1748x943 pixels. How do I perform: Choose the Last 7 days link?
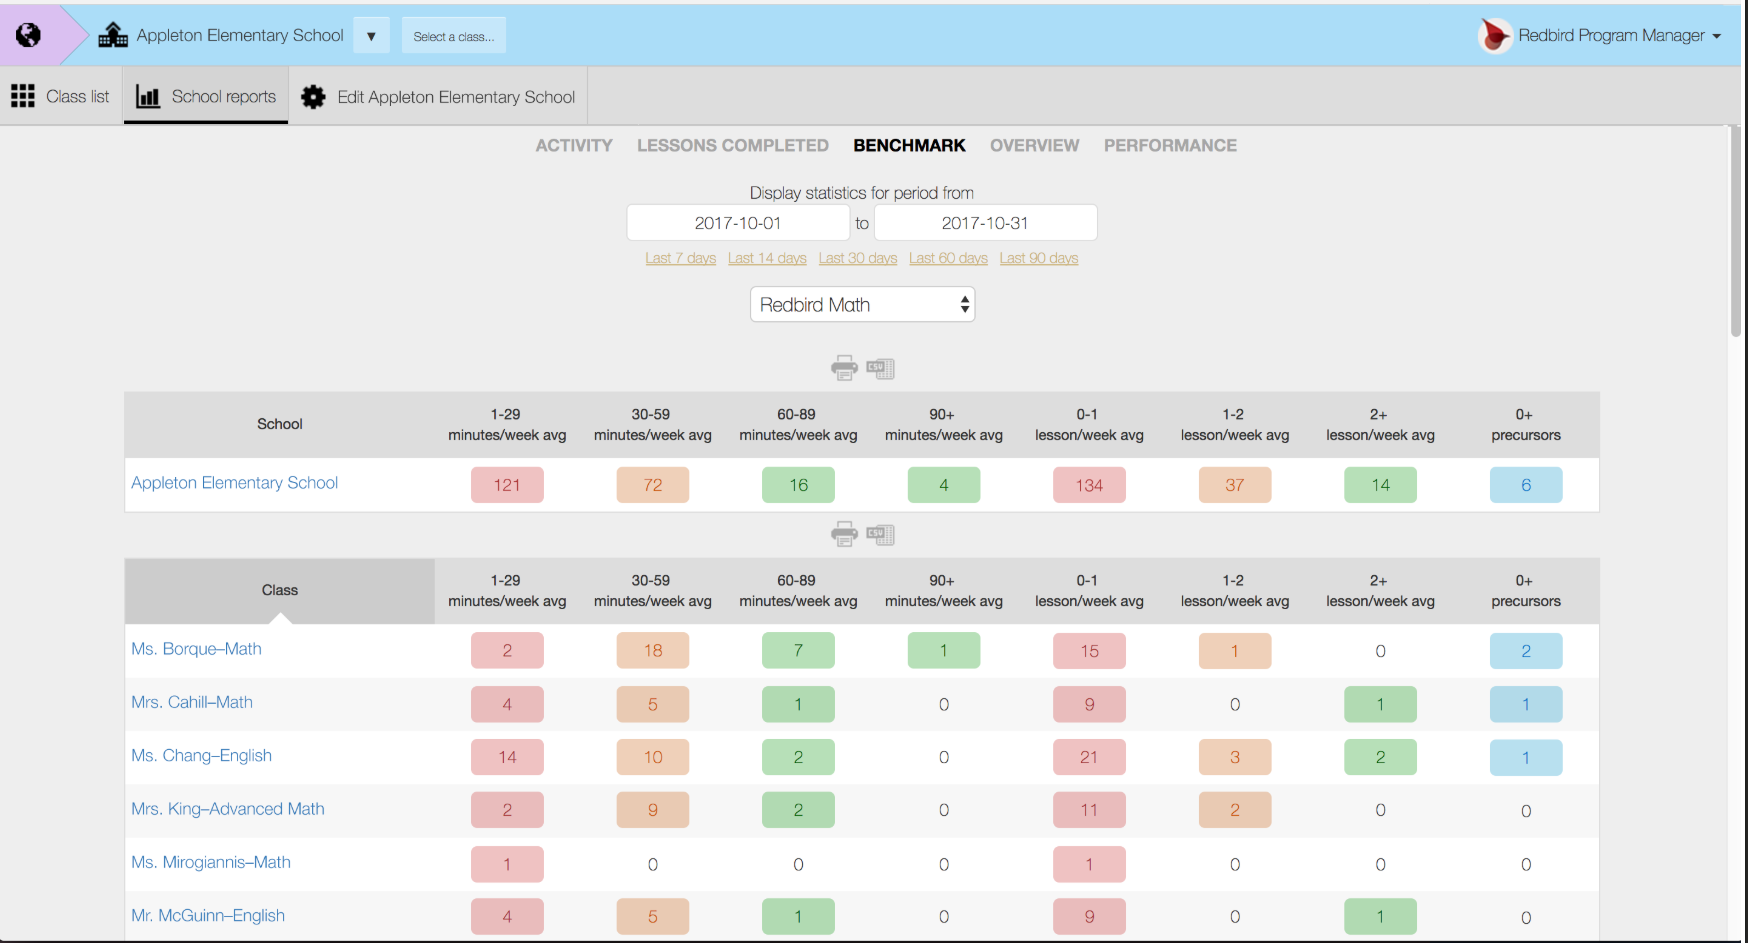click(x=680, y=258)
